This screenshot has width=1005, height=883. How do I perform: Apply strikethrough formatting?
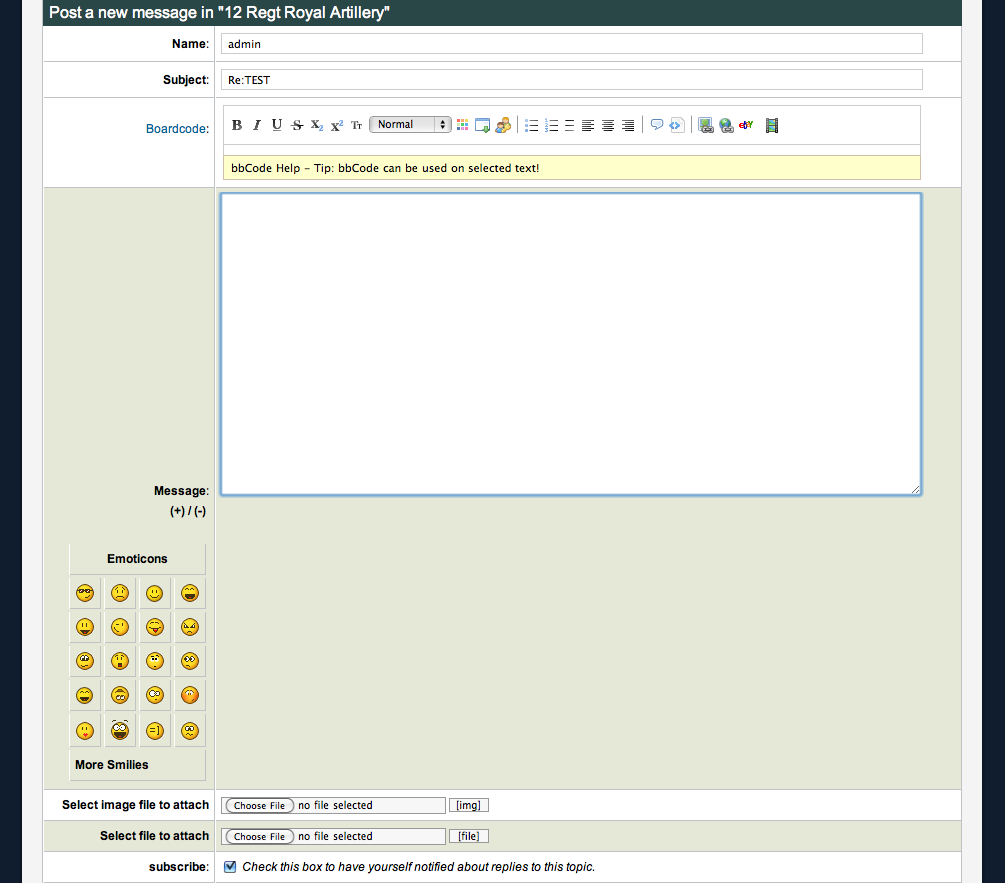[x=297, y=125]
